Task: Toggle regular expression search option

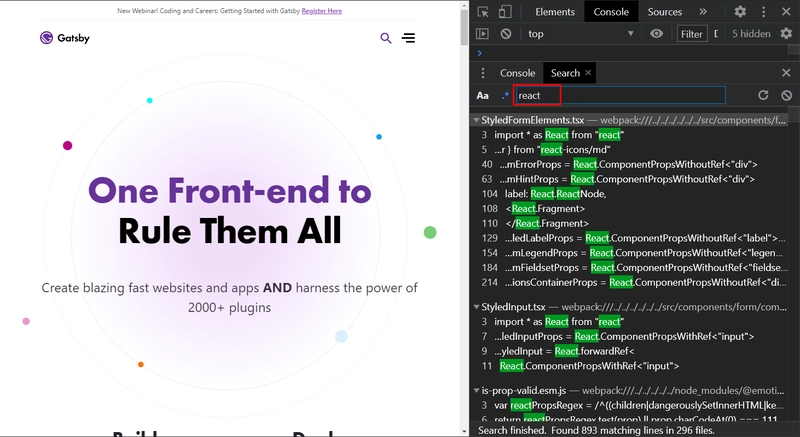Action: 504,95
